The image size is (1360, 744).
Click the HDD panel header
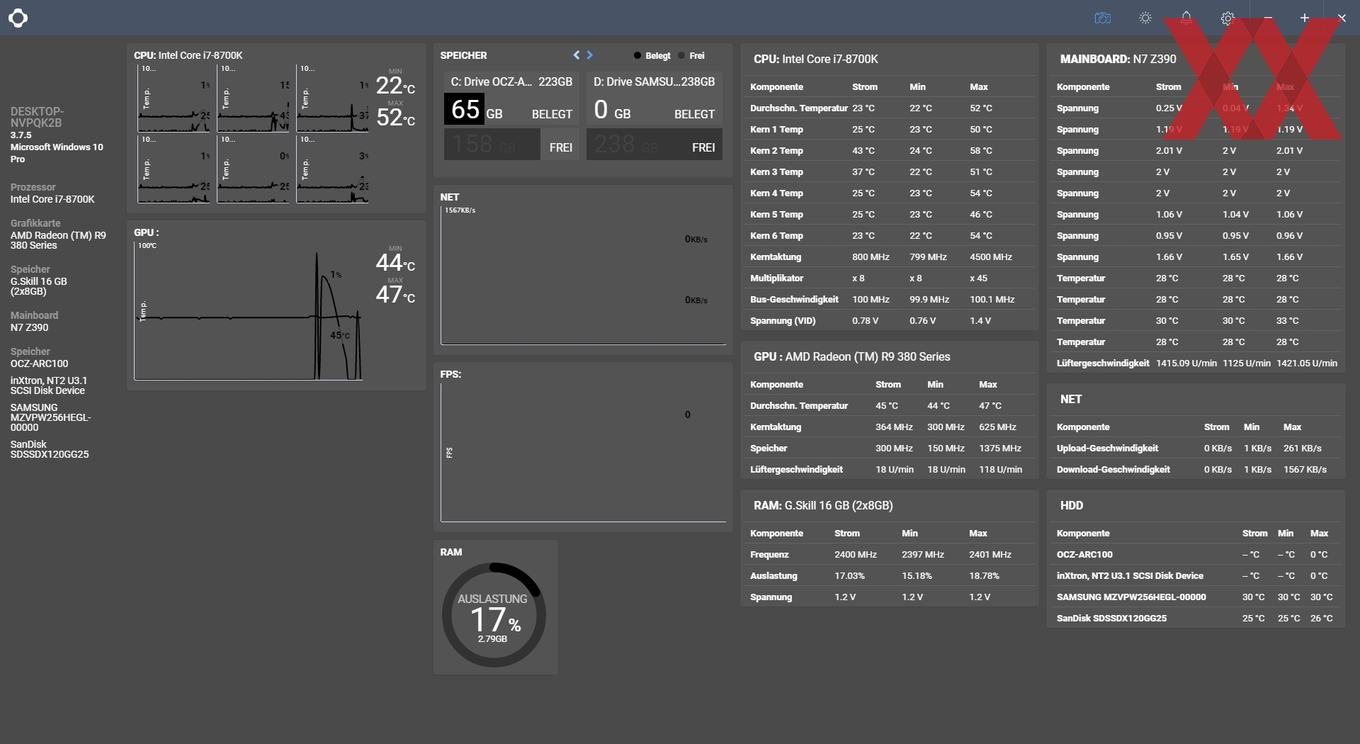[x=1071, y=506]
